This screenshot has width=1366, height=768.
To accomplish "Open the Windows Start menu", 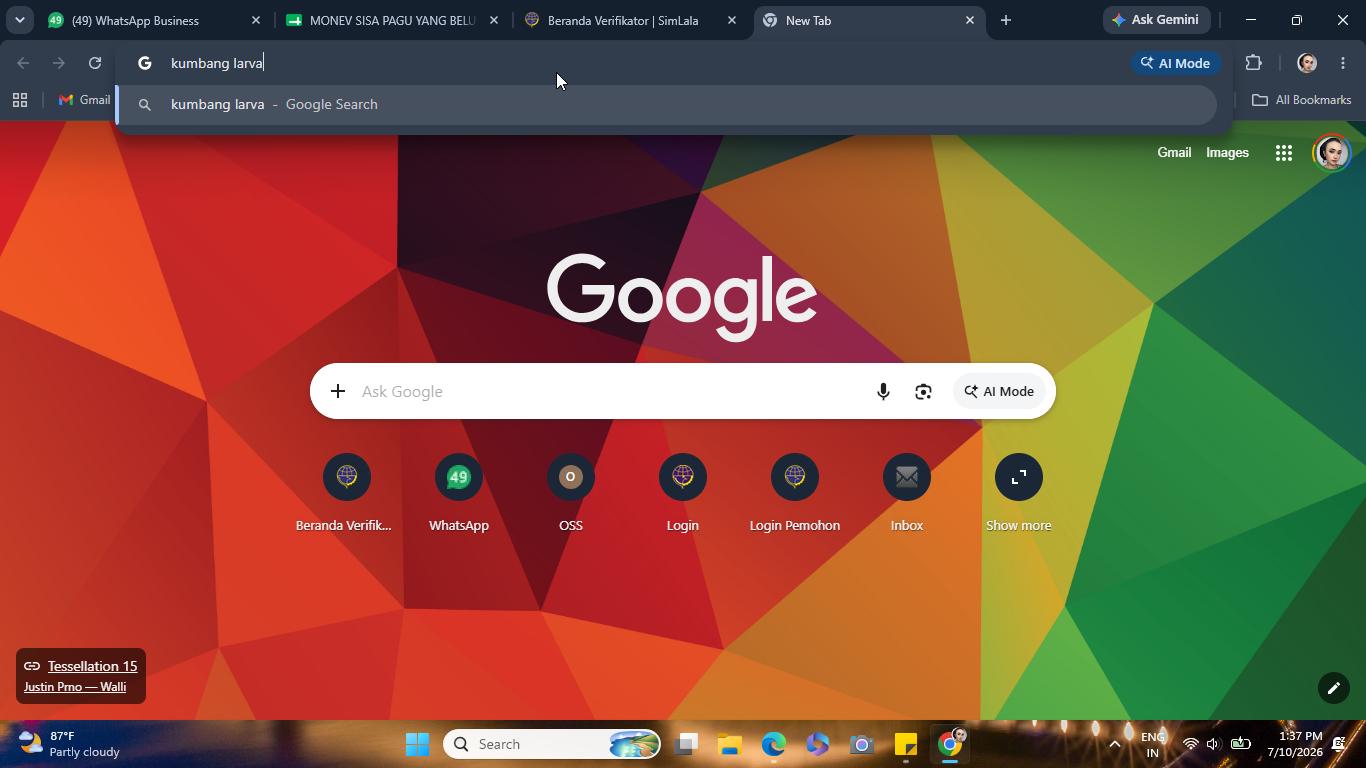I will coord(418,744).
